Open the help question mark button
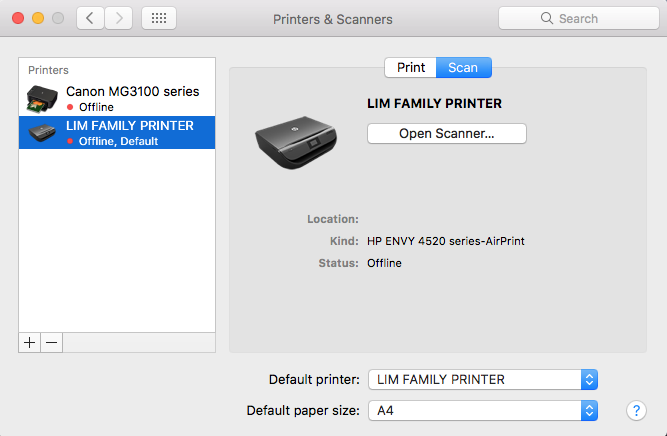Screen dimensions: 667x436 [x=635, y=410]
